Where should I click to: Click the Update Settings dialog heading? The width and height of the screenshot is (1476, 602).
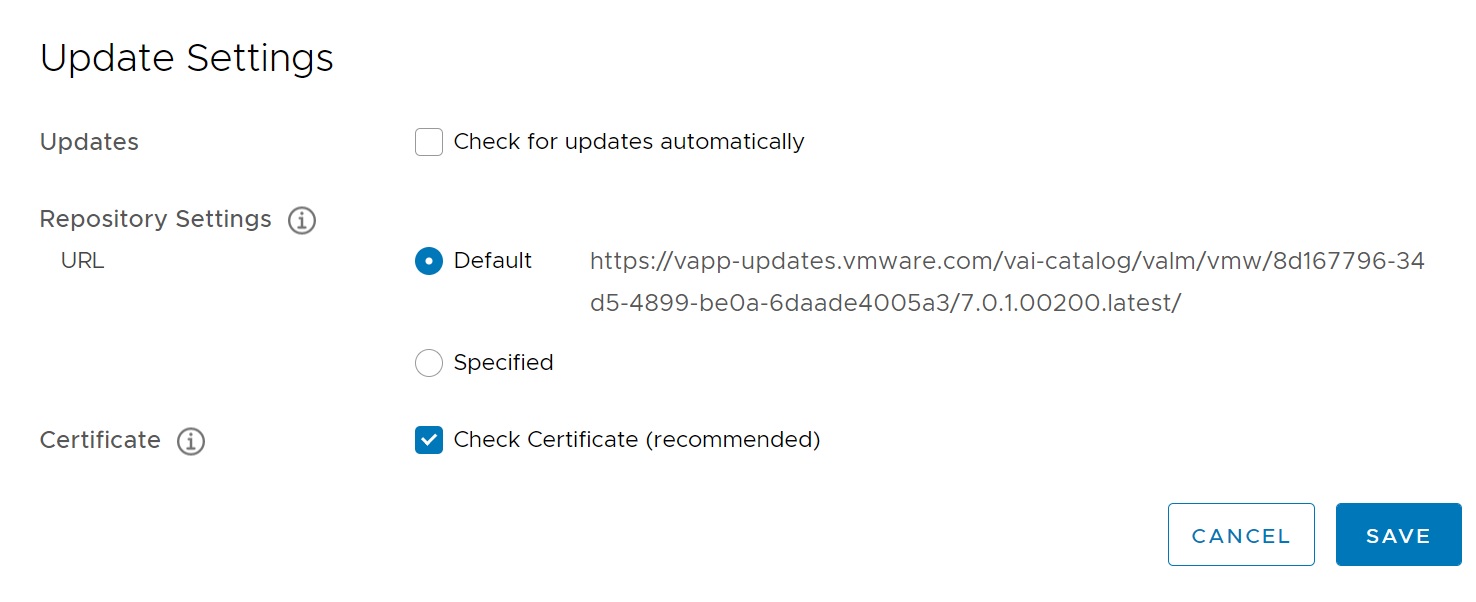(187, 58)
